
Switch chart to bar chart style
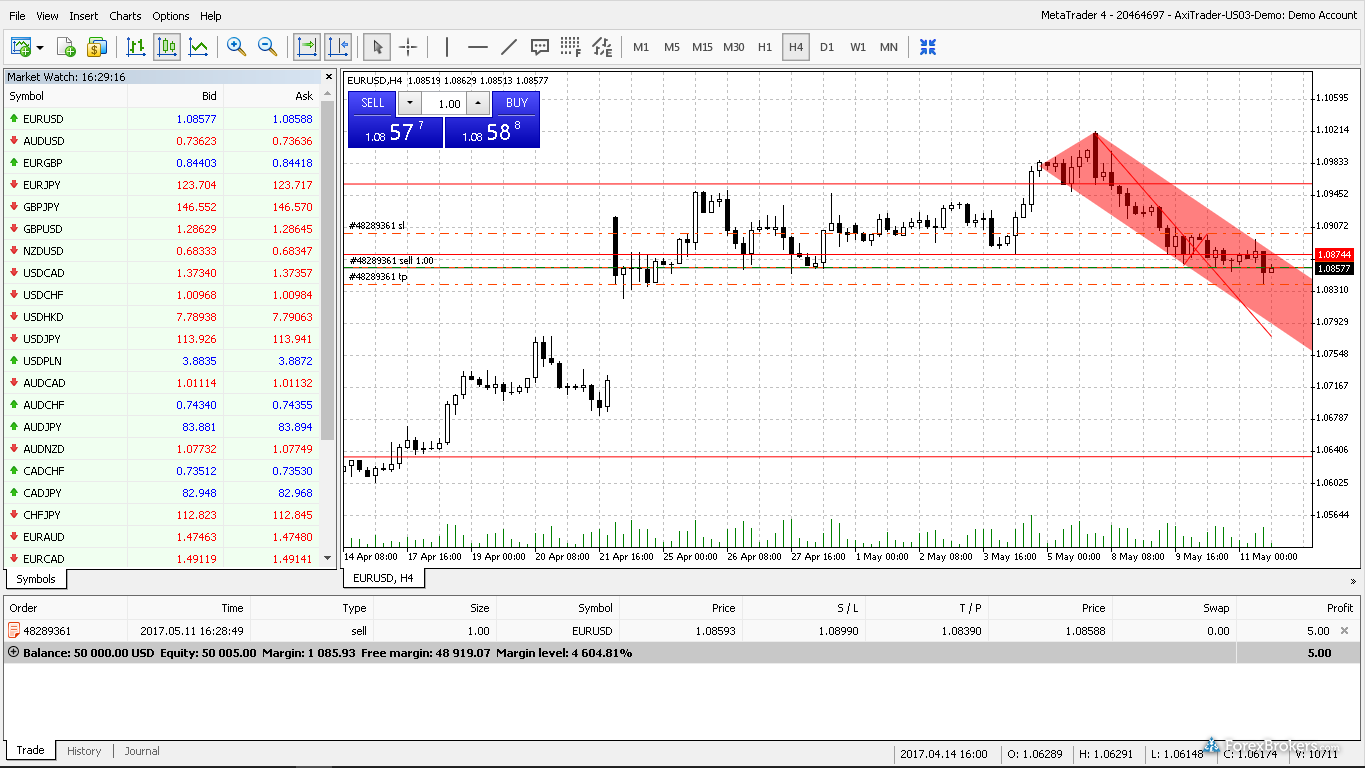click(x=136, y=47)
